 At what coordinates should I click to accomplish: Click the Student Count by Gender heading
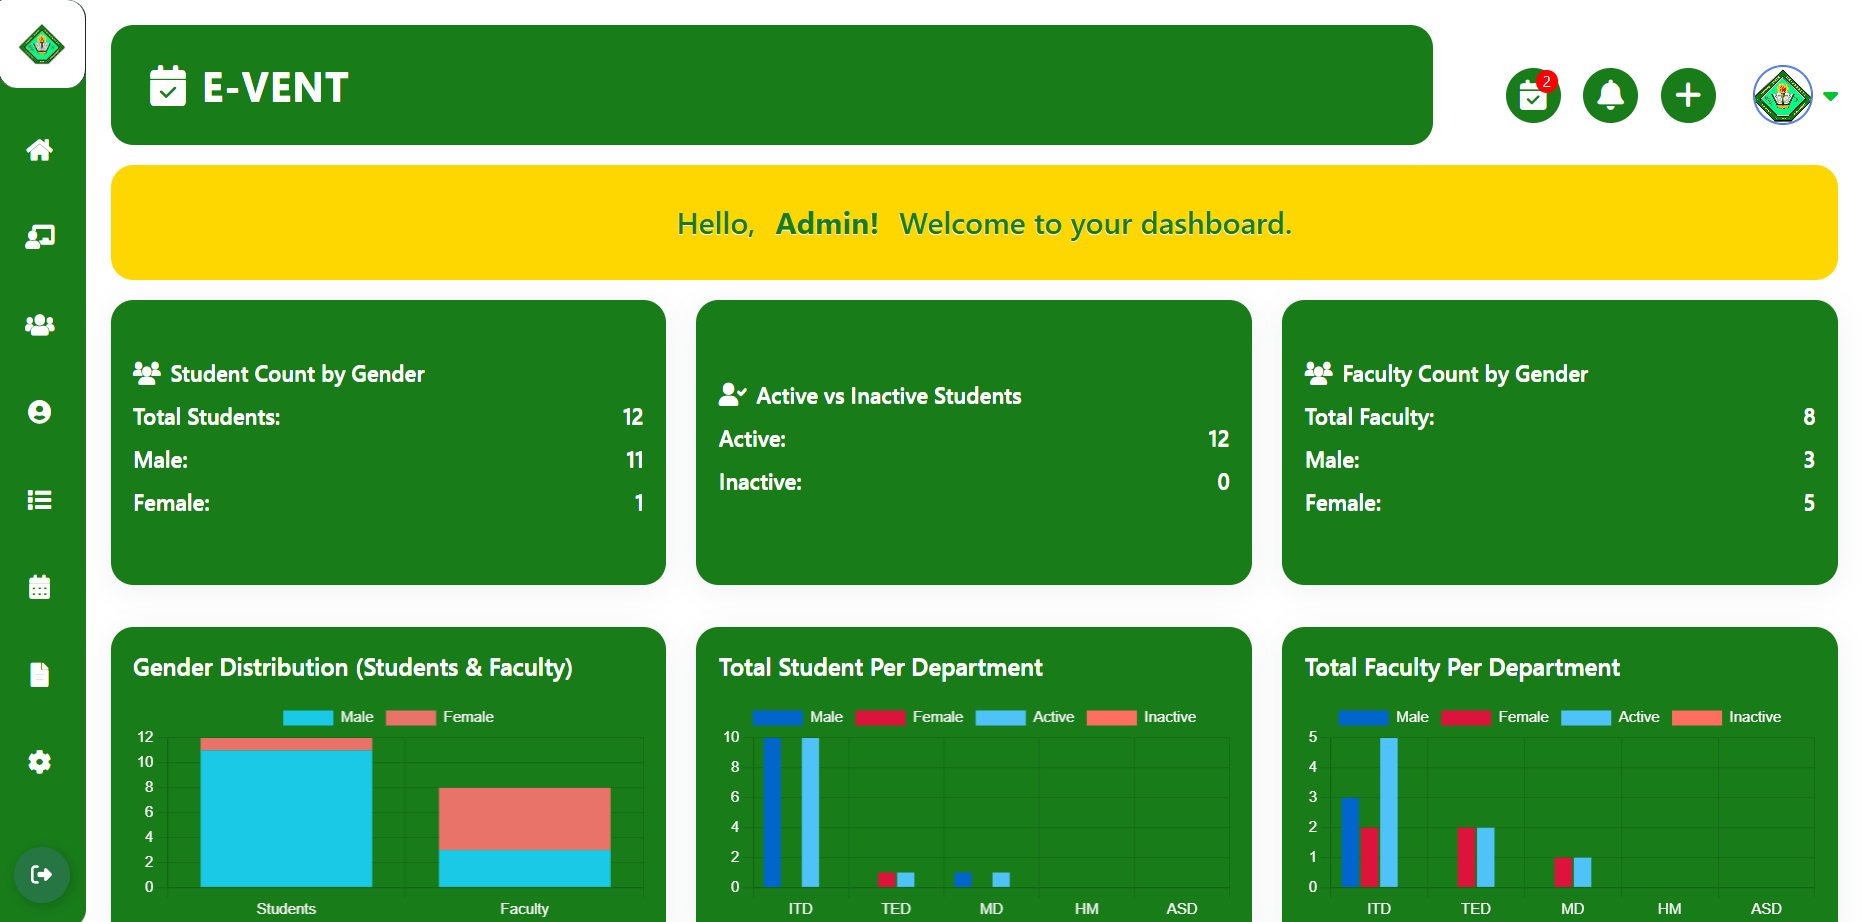[x=297, y=374]
